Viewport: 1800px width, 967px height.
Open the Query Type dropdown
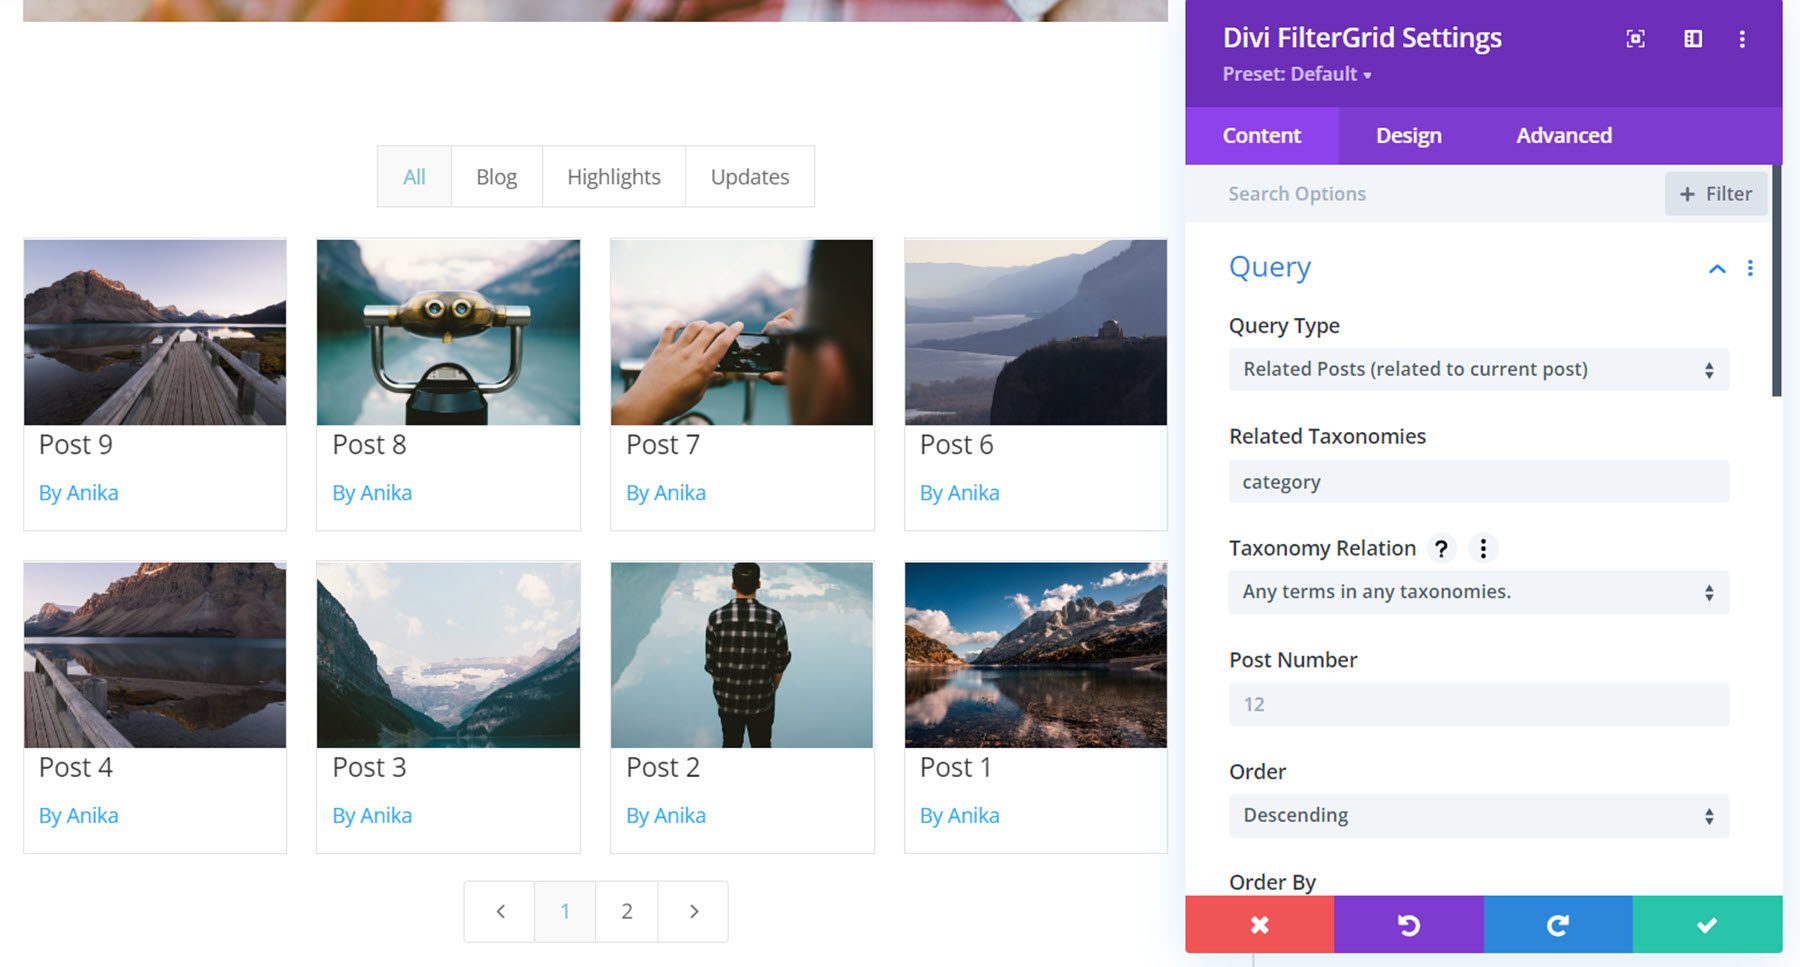tap(1478, 369)
